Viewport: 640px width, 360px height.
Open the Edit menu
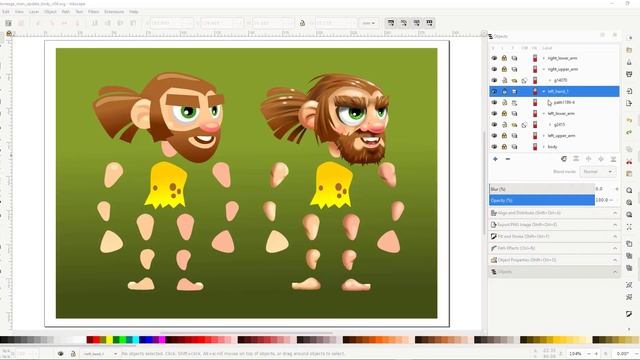[6, 12]
